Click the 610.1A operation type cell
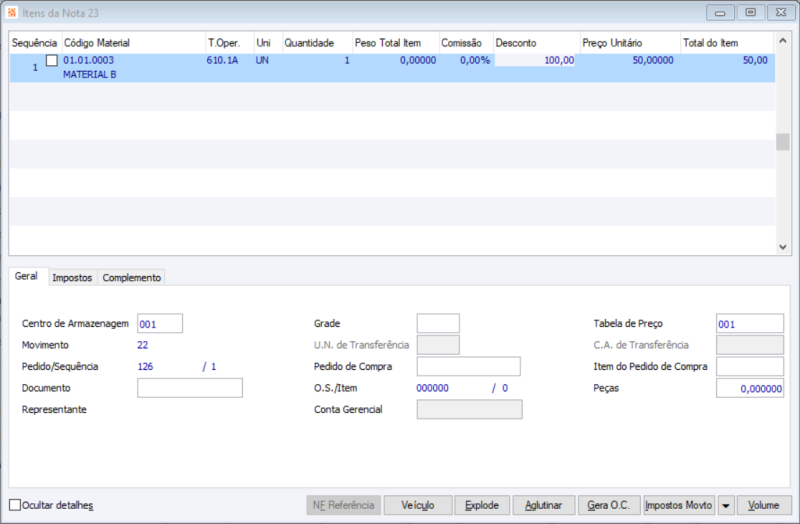 pyautogui.click(x=222, y=60)
